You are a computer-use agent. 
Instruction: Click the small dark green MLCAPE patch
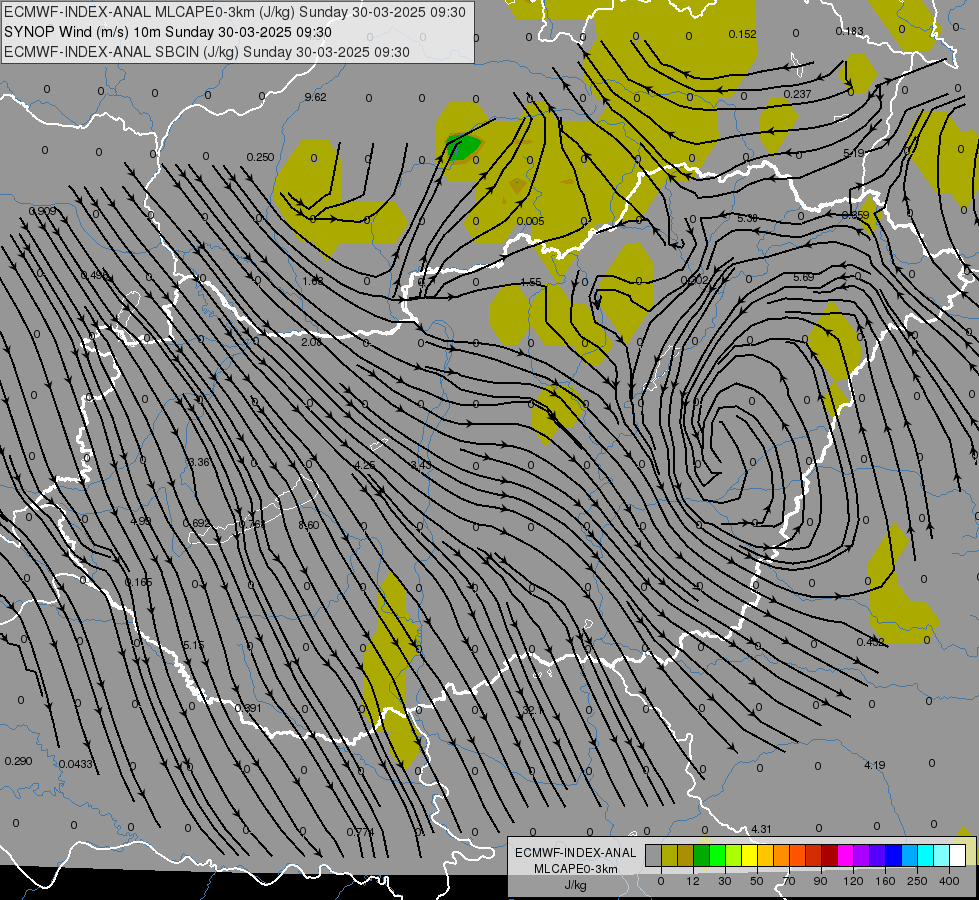tap(463, 147)
